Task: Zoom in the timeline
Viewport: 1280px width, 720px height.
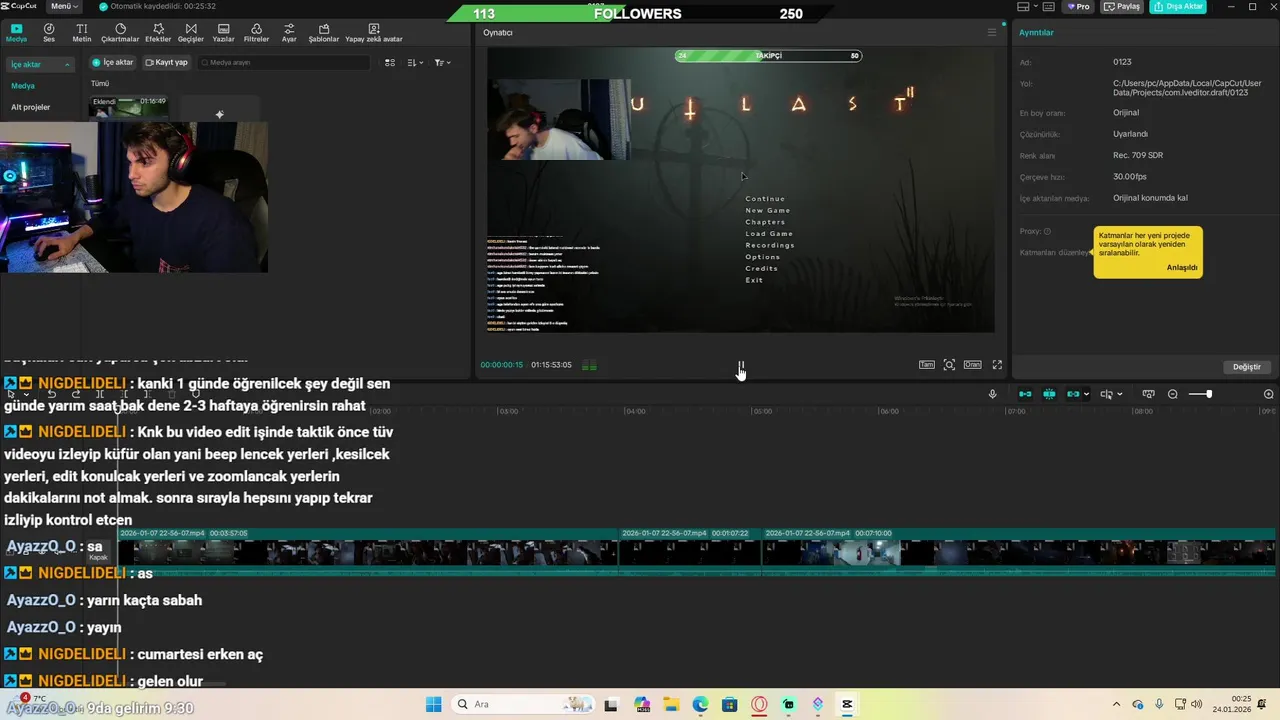Action: point(1269,394)
